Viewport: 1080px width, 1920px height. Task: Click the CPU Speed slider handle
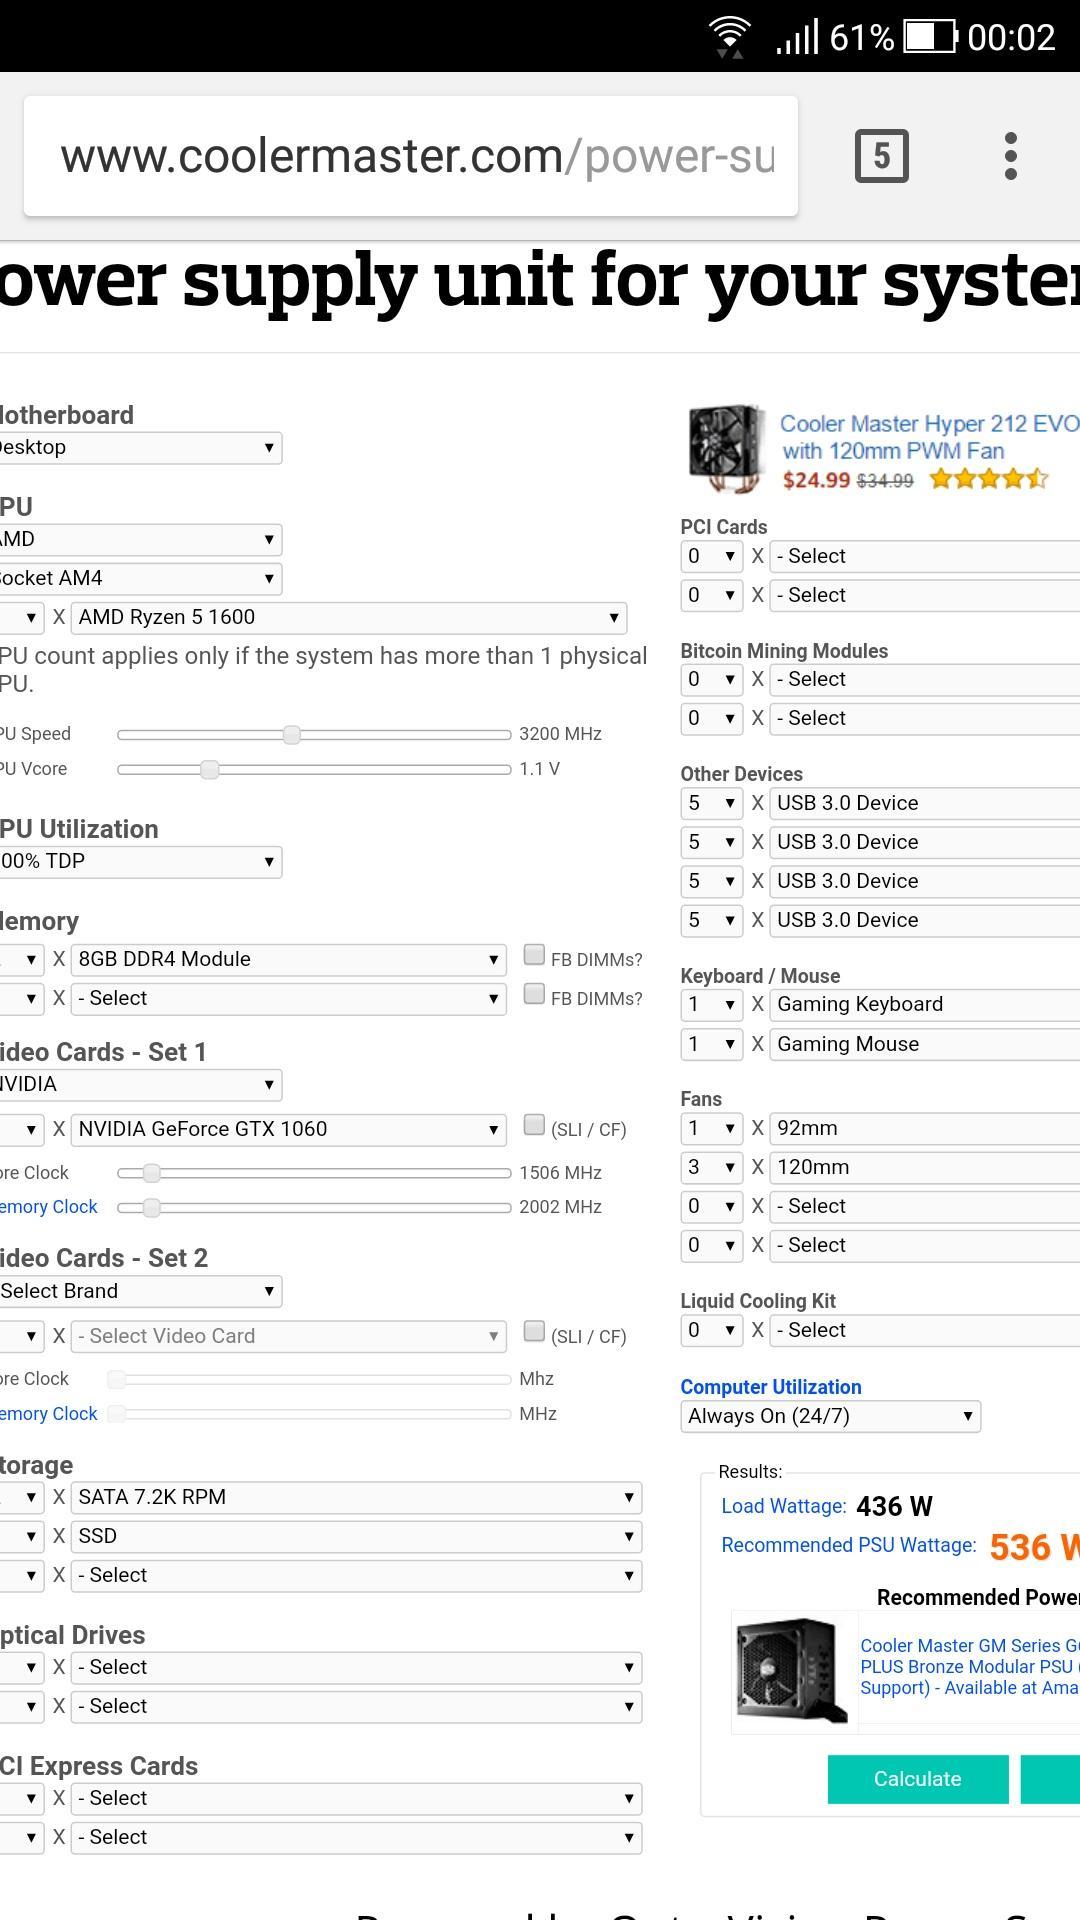pyautogui.click(x=291, y=735)
